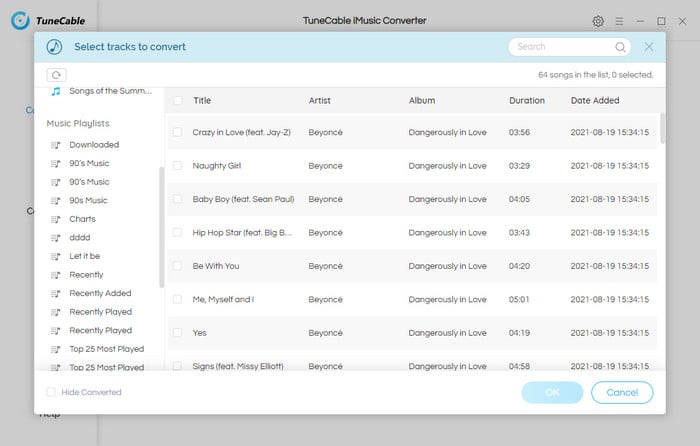
Task: Open the settings gear icon
Action: tap(598, 21)
